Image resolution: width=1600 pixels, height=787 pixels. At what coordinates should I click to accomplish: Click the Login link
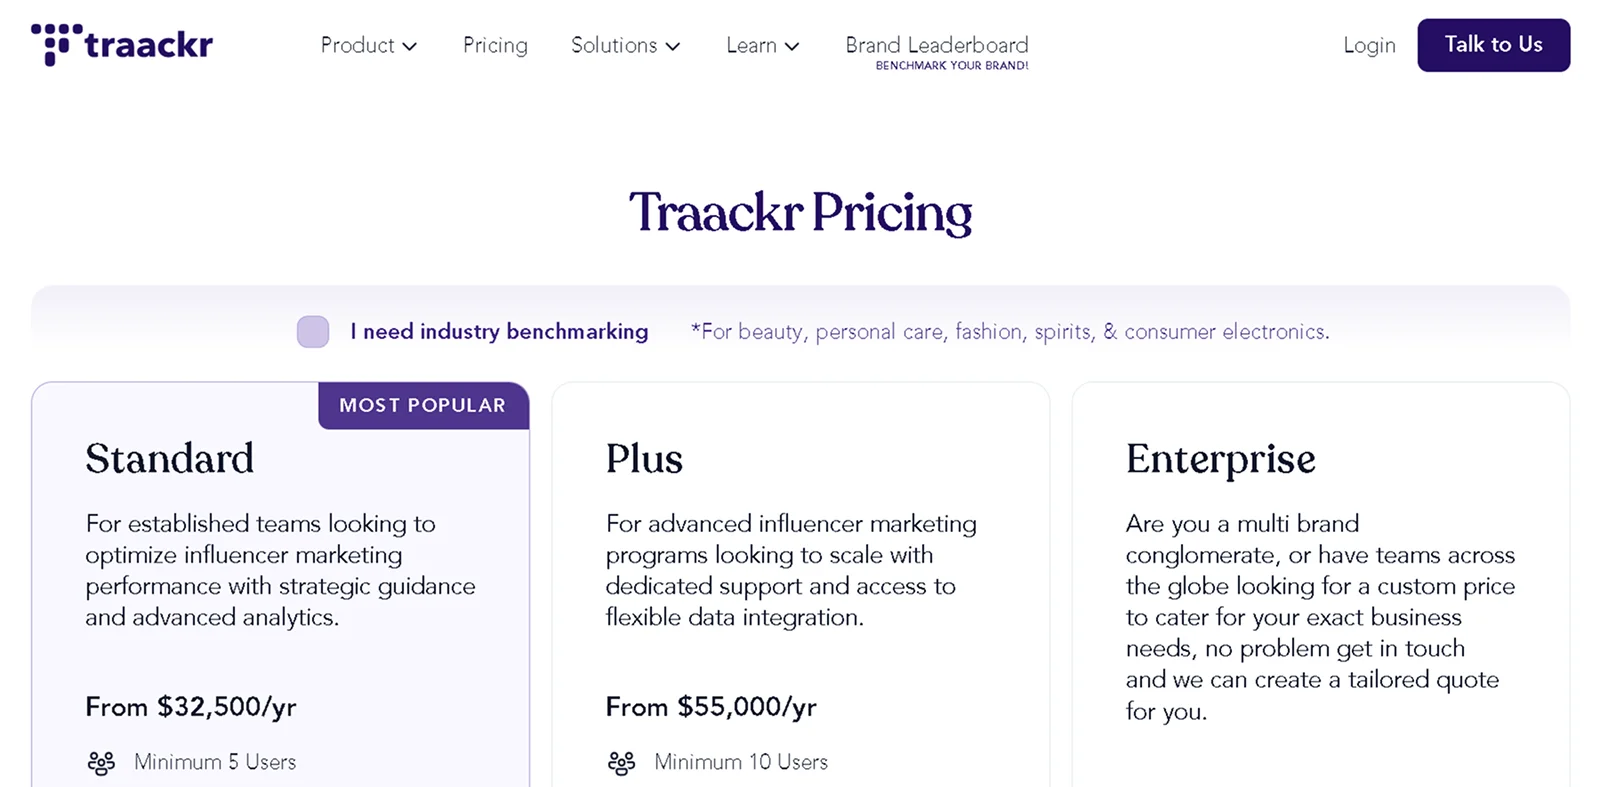(x=1368, y=45)
